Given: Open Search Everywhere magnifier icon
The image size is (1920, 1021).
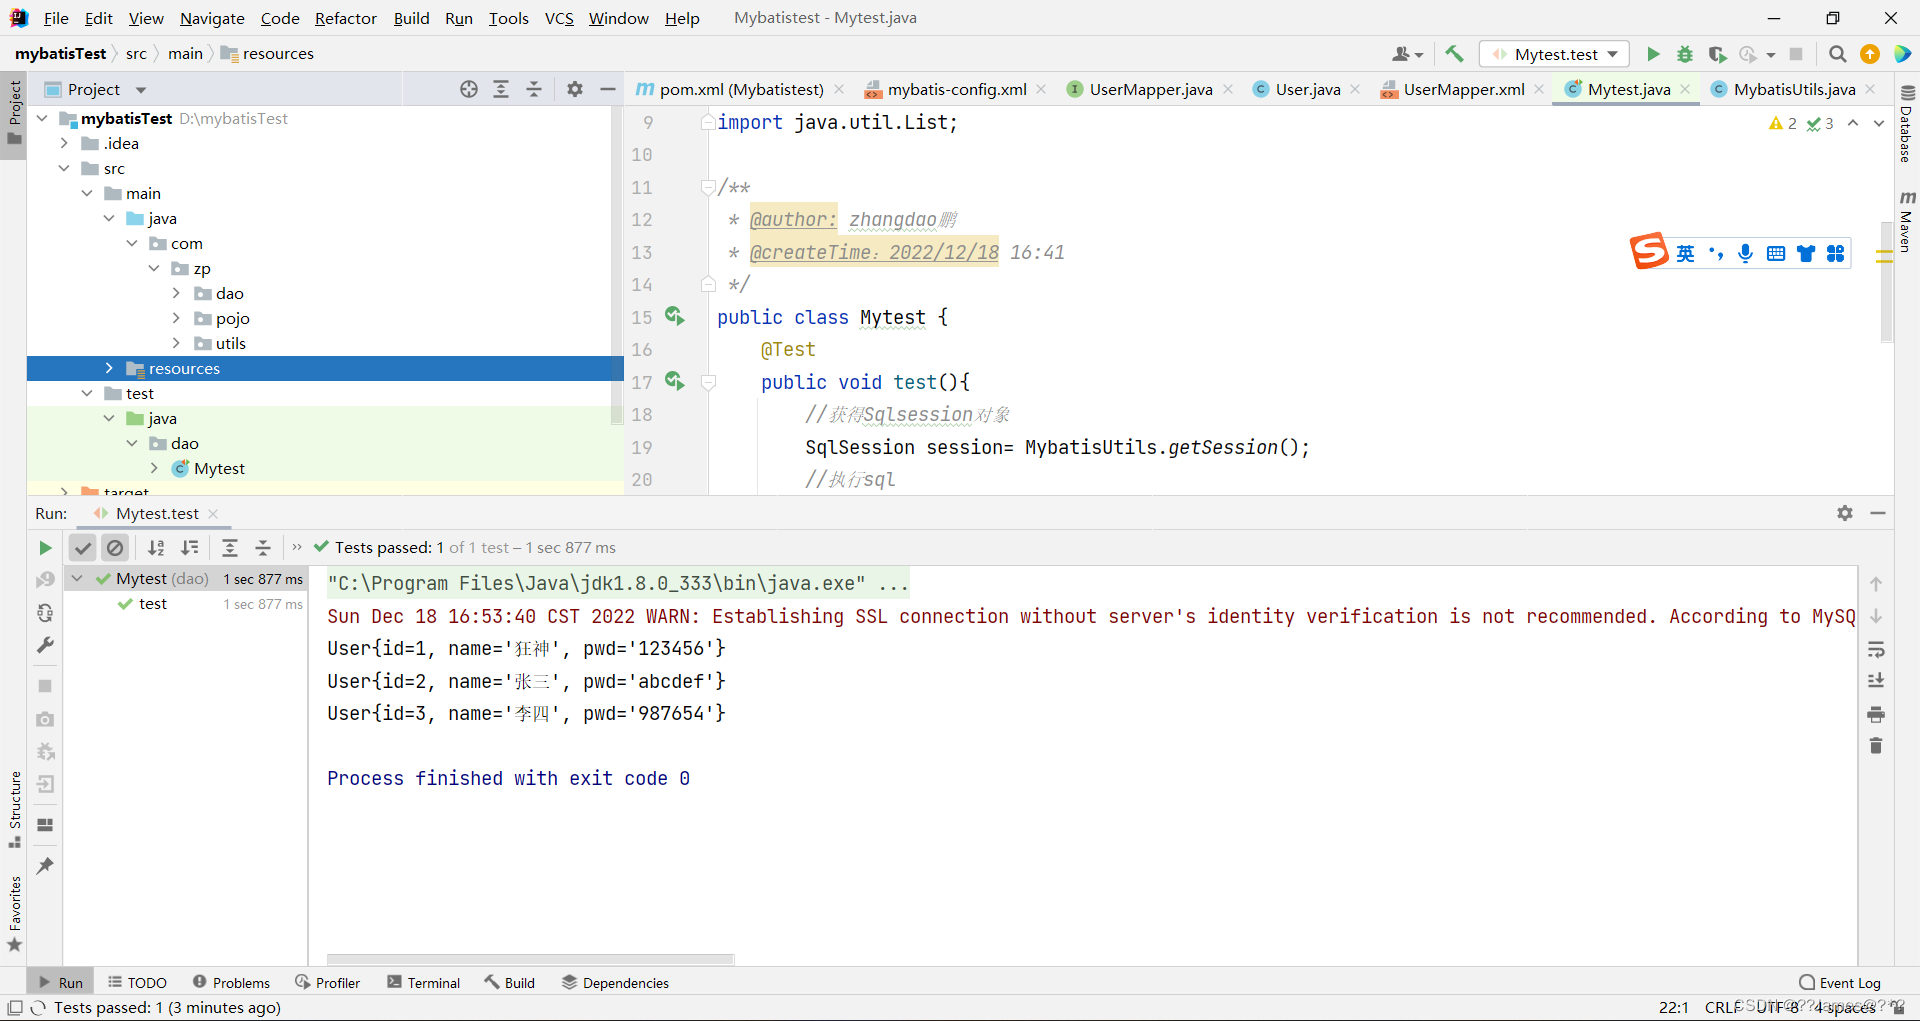Looking at the screenshot, I should click(x=1837, y=54).
